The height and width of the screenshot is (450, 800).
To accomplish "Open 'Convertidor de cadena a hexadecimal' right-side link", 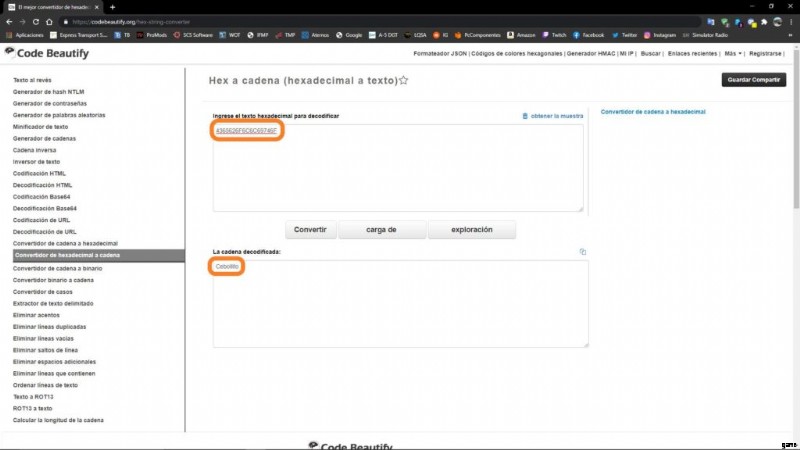I will click(x=652, y=112).
